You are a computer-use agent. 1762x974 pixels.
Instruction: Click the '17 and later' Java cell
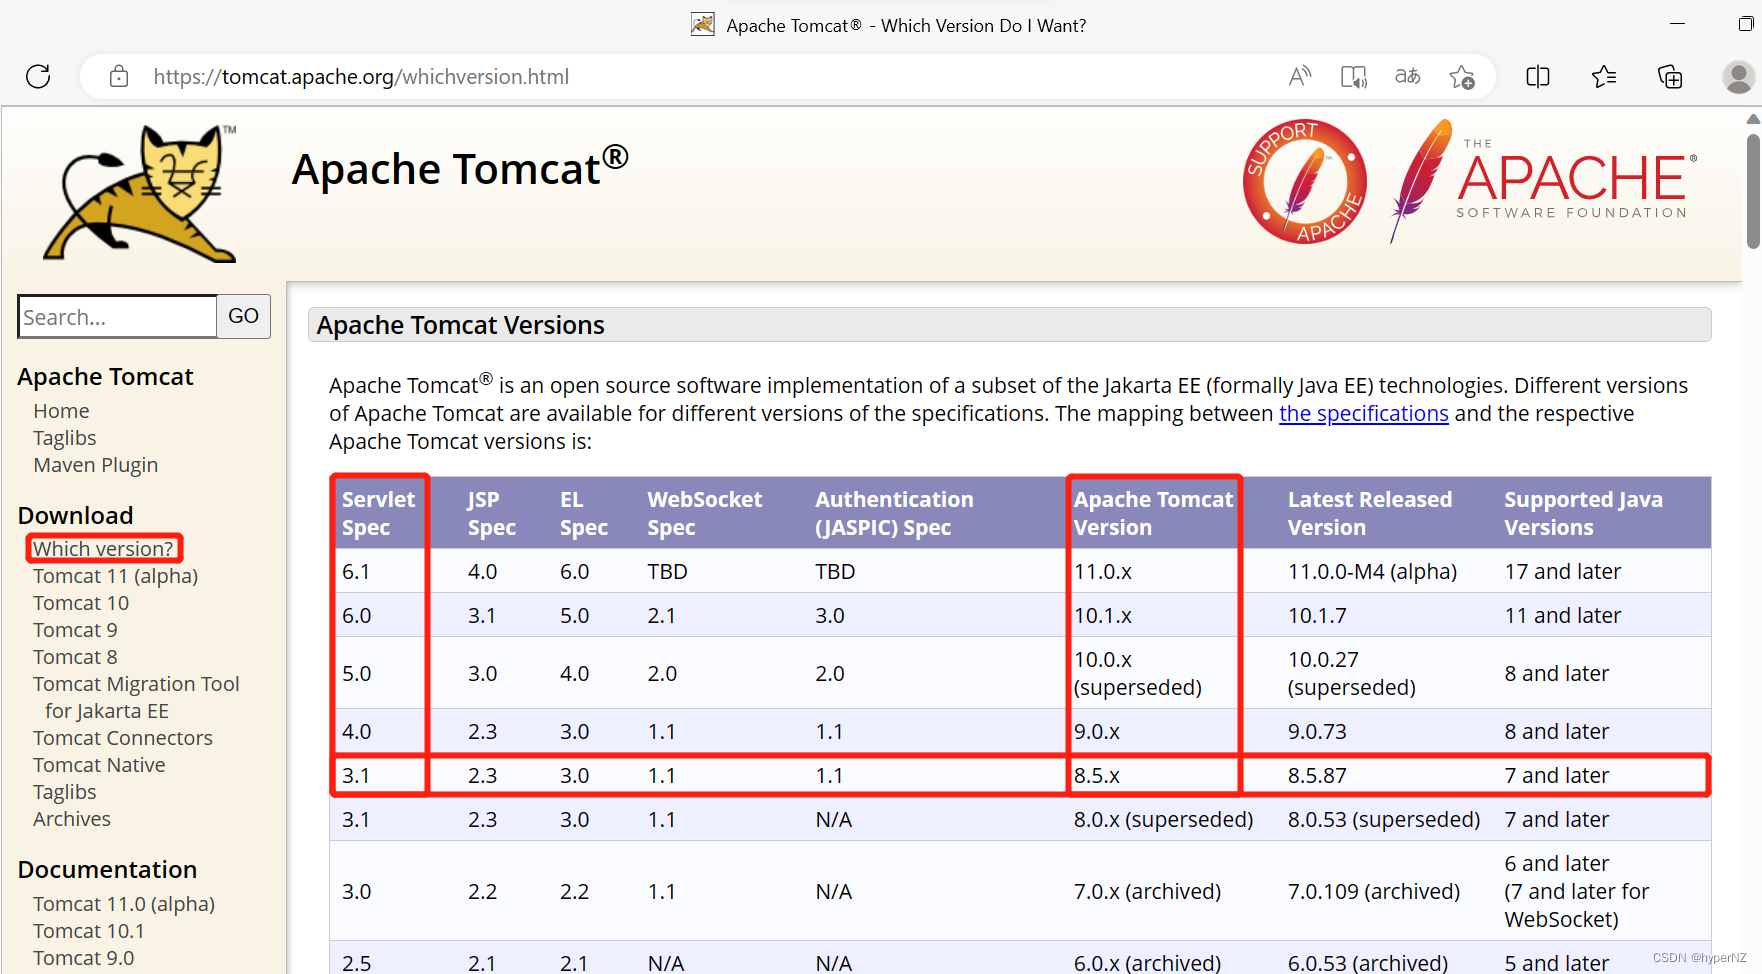(1562, 572)
